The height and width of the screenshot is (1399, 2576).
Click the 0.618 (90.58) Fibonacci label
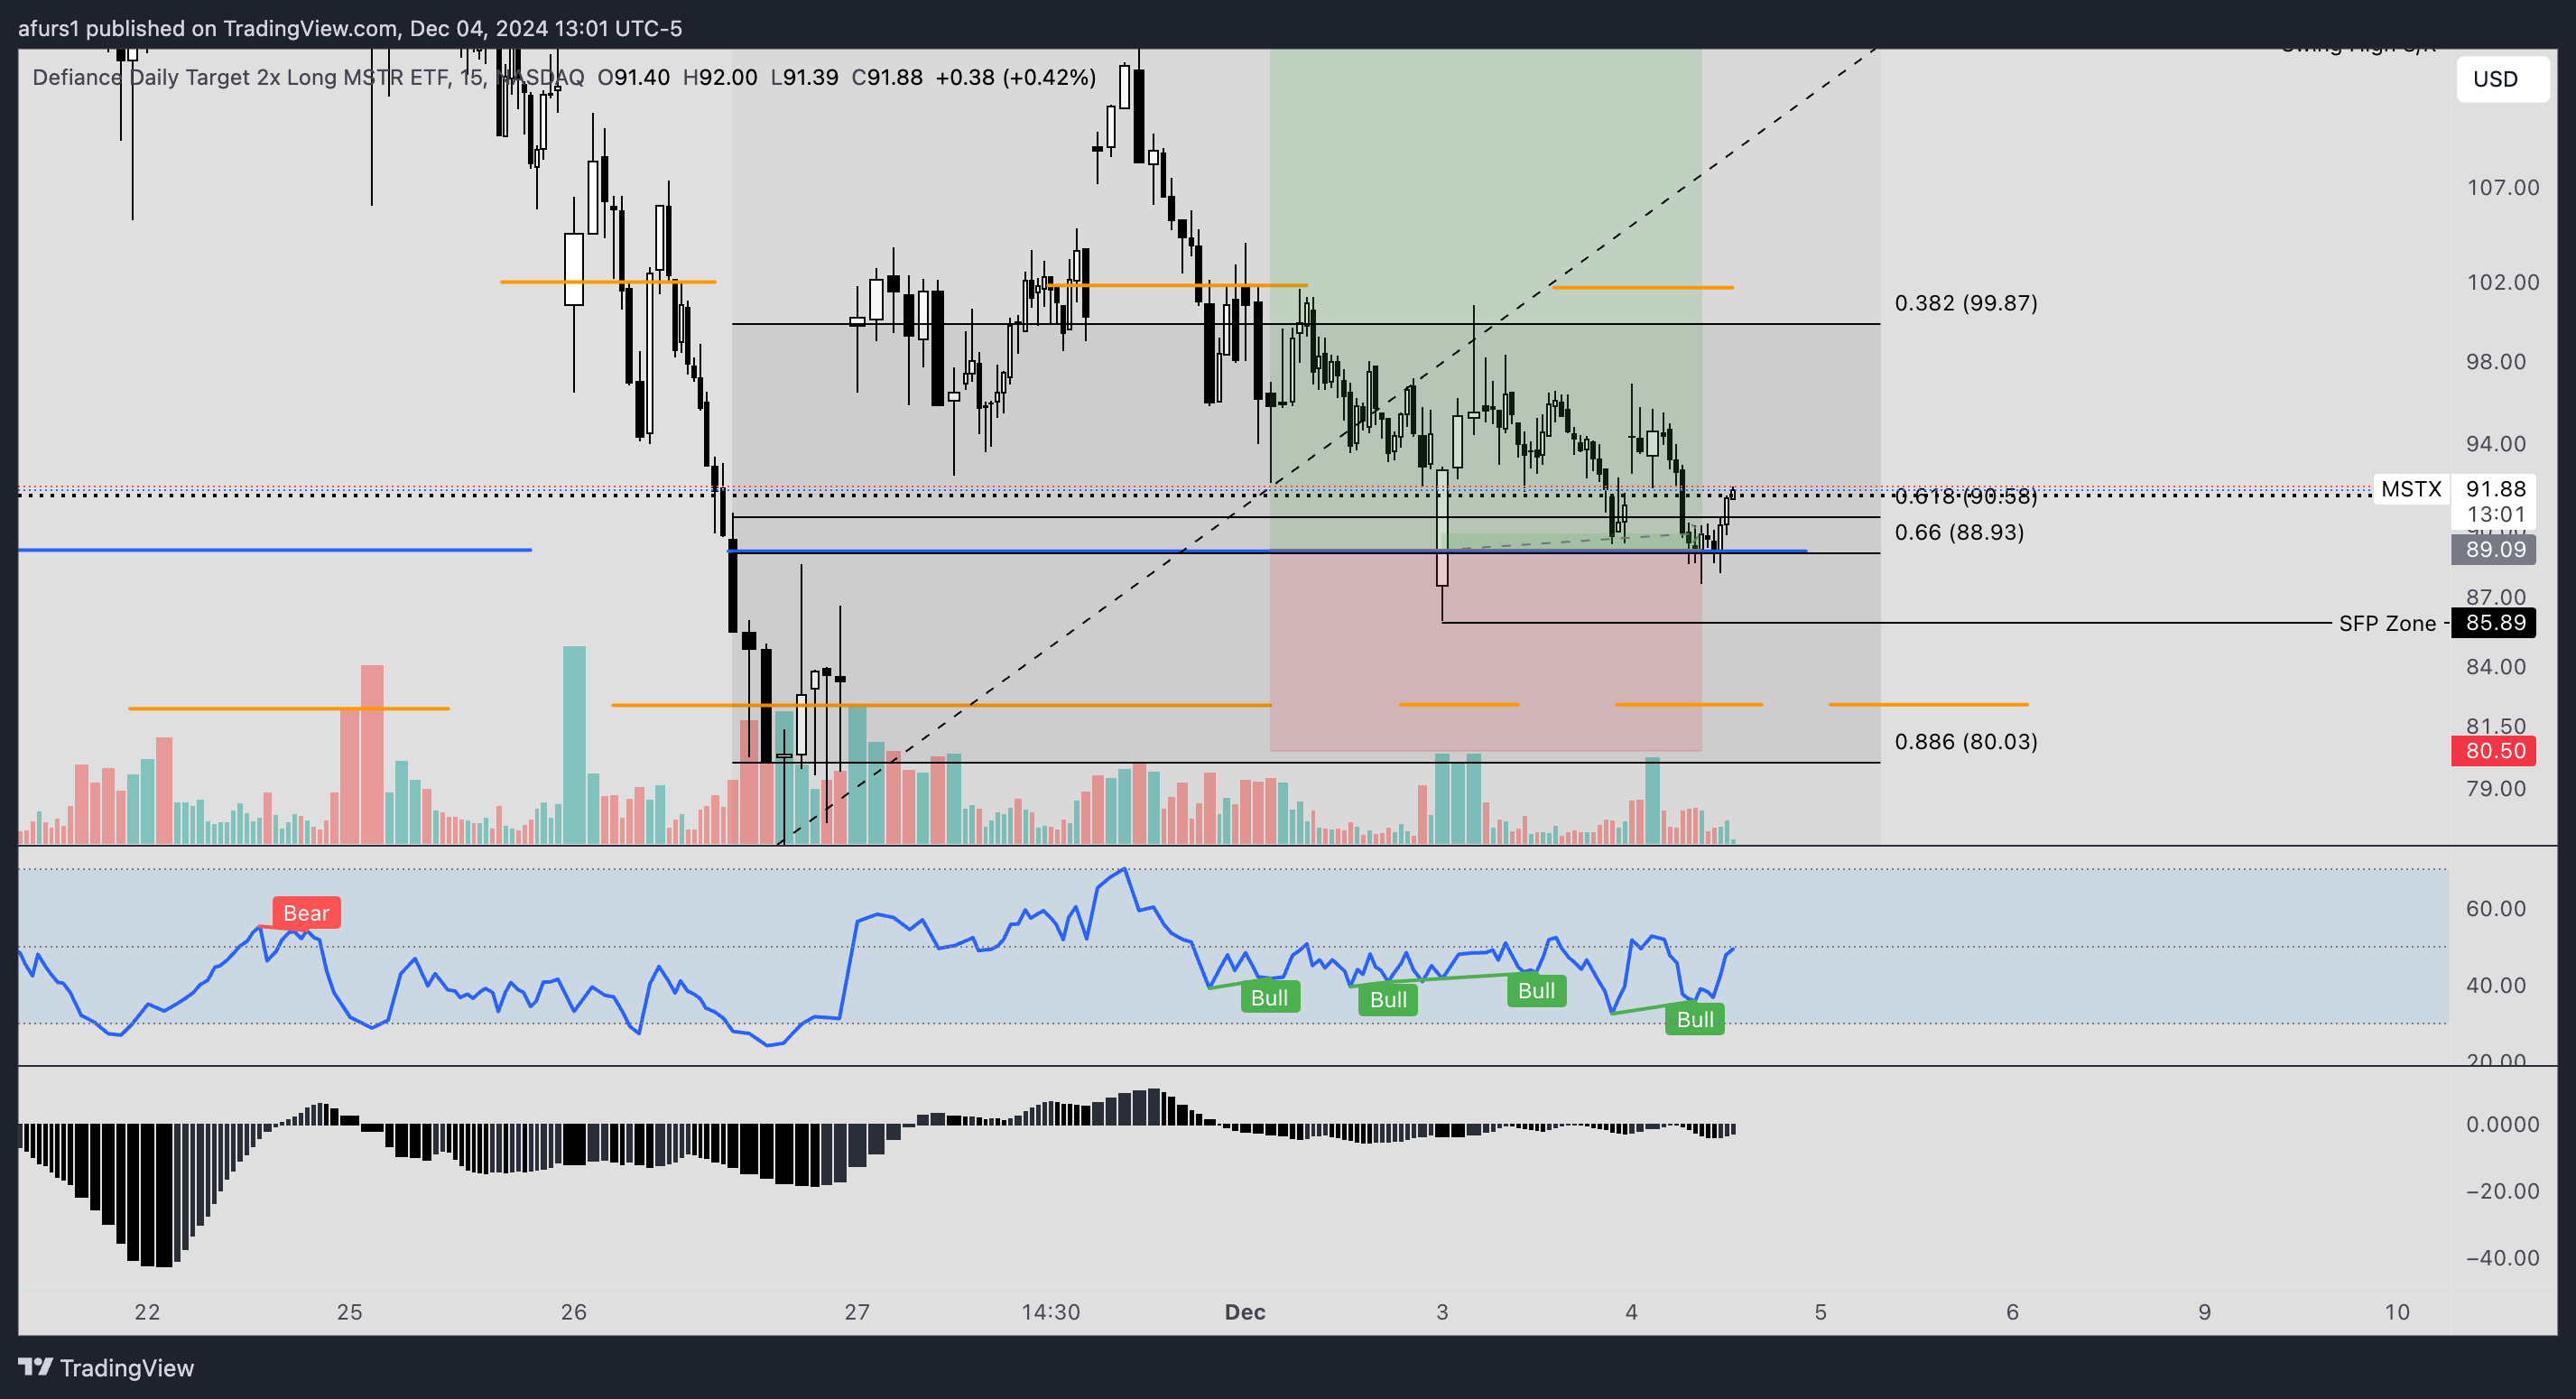coord(1966,496)
